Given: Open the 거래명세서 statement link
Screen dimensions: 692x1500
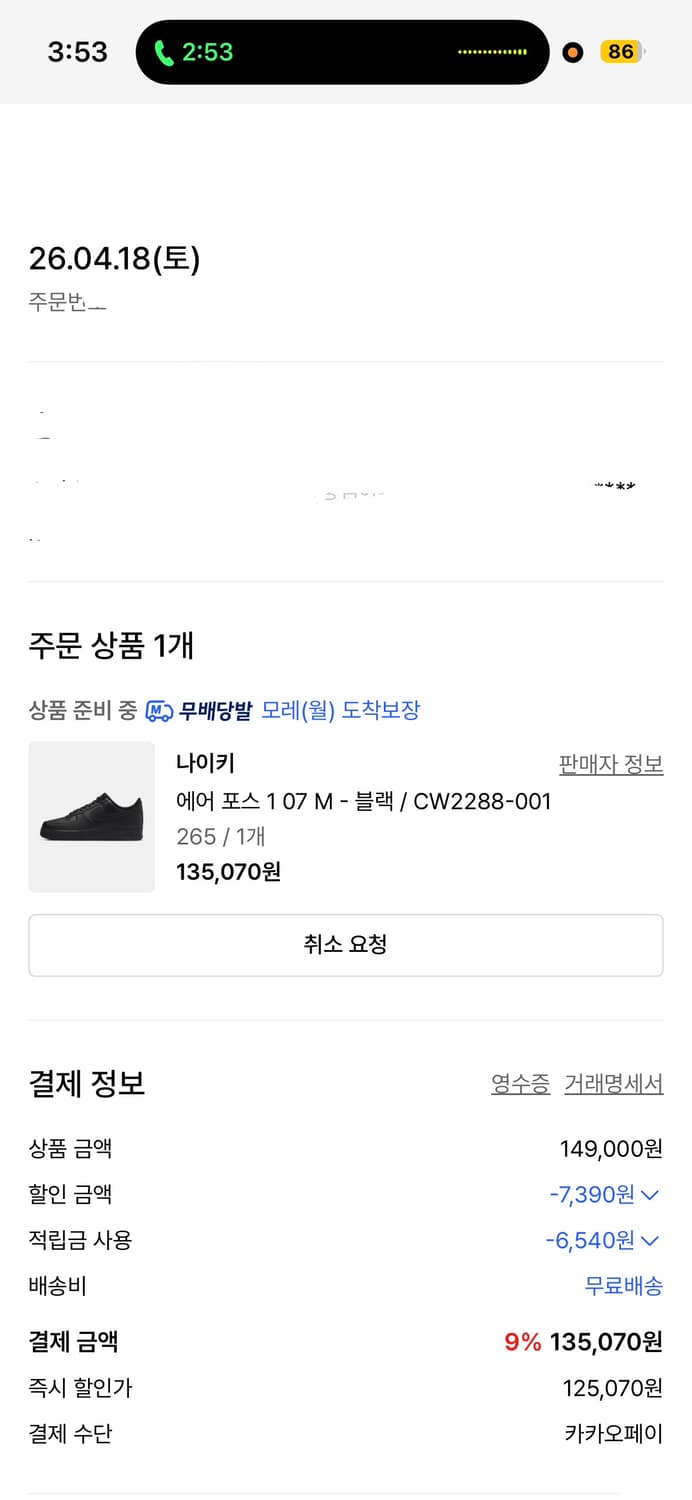Looking at the screenshot, I should 613,1084.
